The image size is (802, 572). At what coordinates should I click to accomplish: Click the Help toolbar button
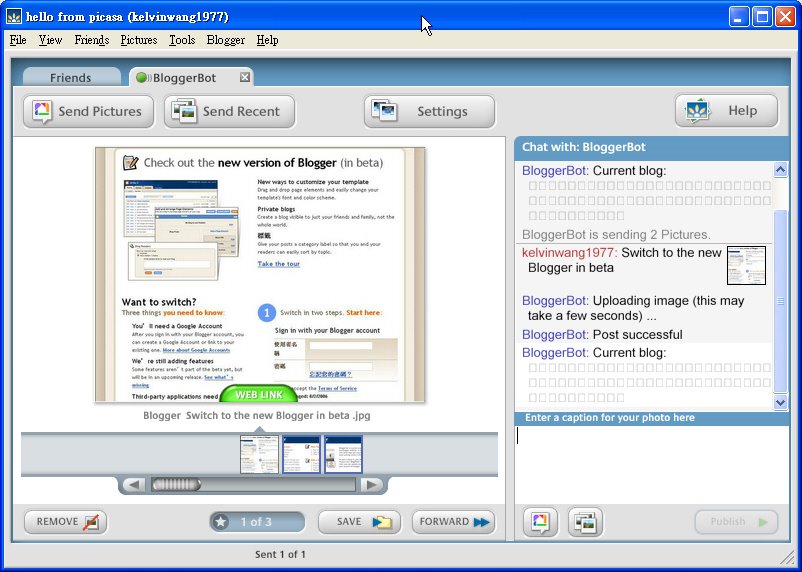[x=726, y=111]
